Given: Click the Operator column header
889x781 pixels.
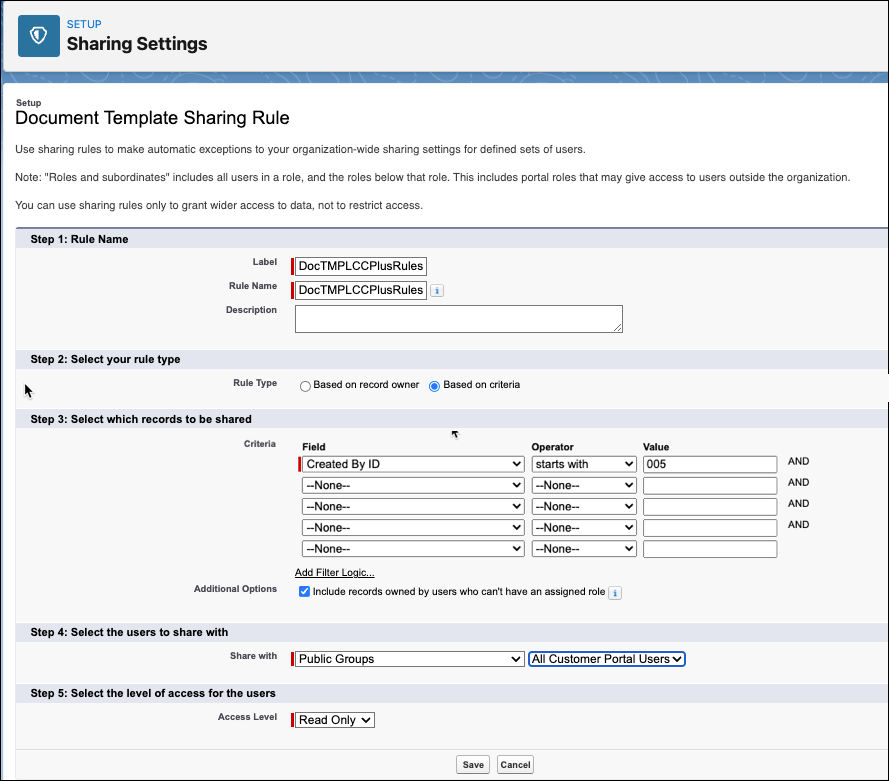Looking at the screenshot, I should [552, 447].
